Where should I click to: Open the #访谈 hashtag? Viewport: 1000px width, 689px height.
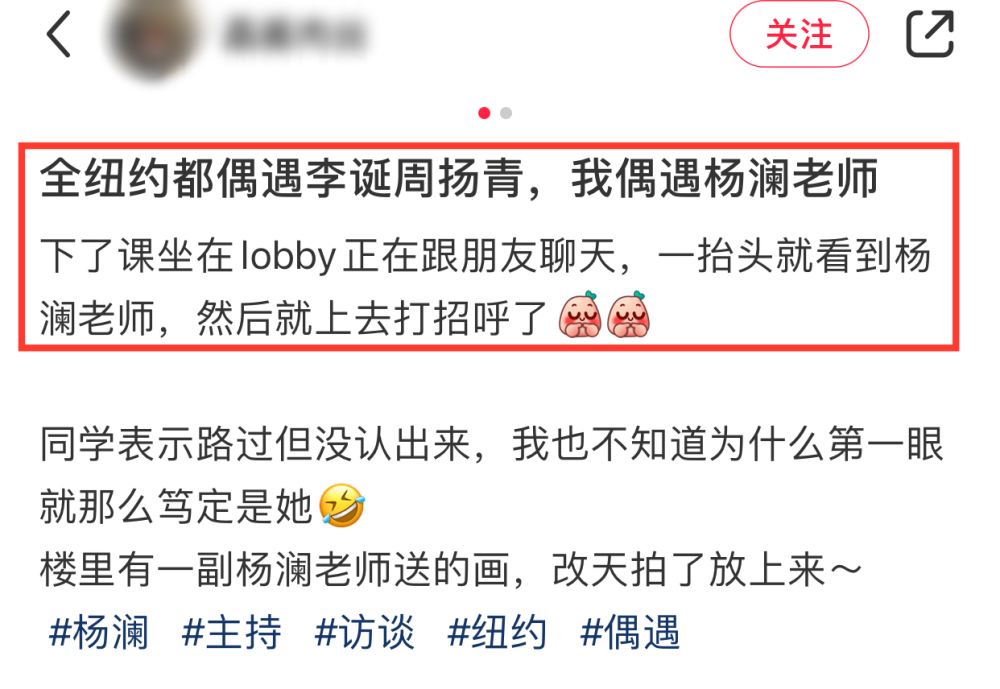tap(364, 633)
